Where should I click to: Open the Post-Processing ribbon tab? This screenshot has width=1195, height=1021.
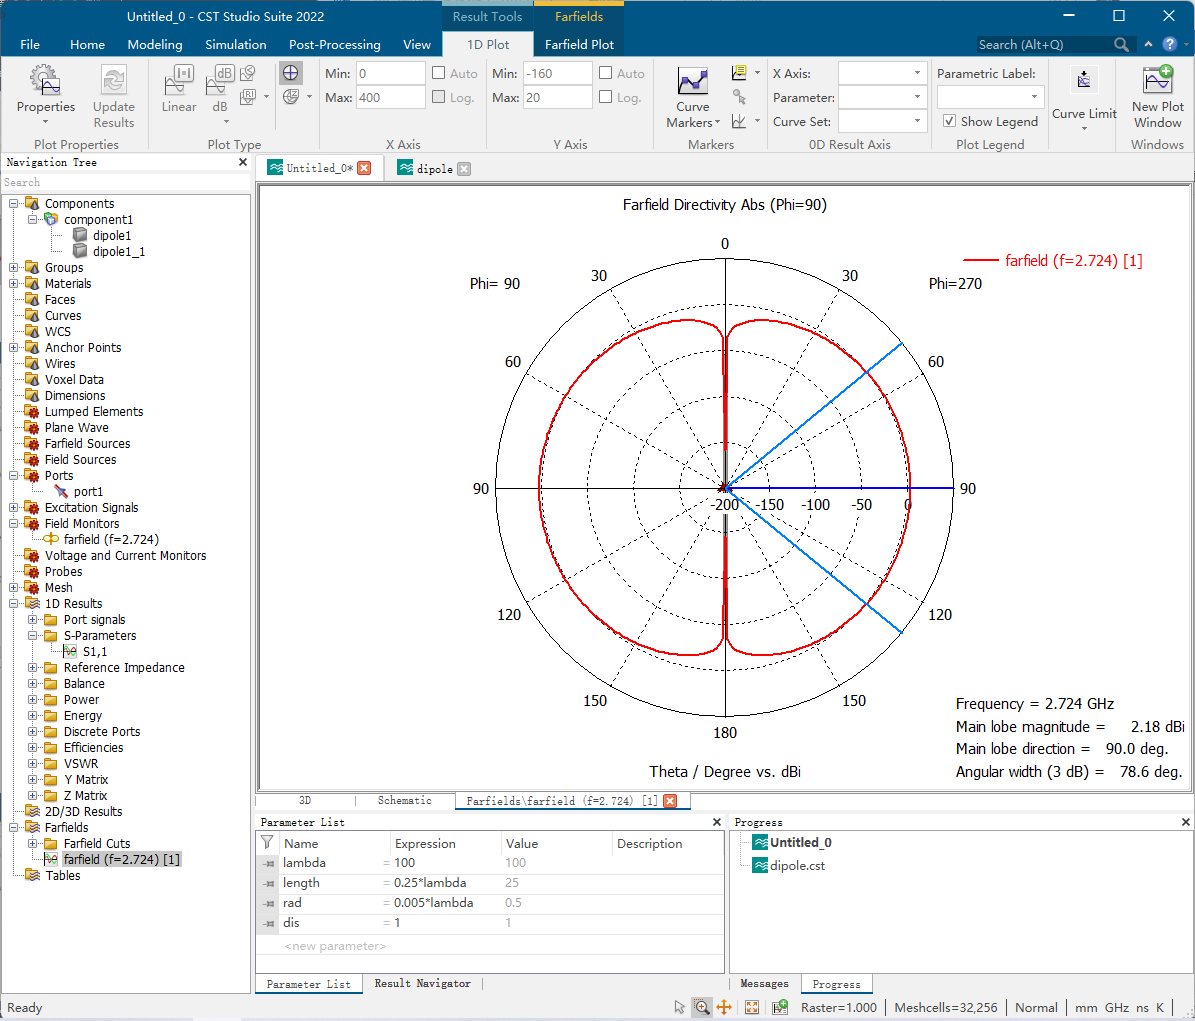335,44
